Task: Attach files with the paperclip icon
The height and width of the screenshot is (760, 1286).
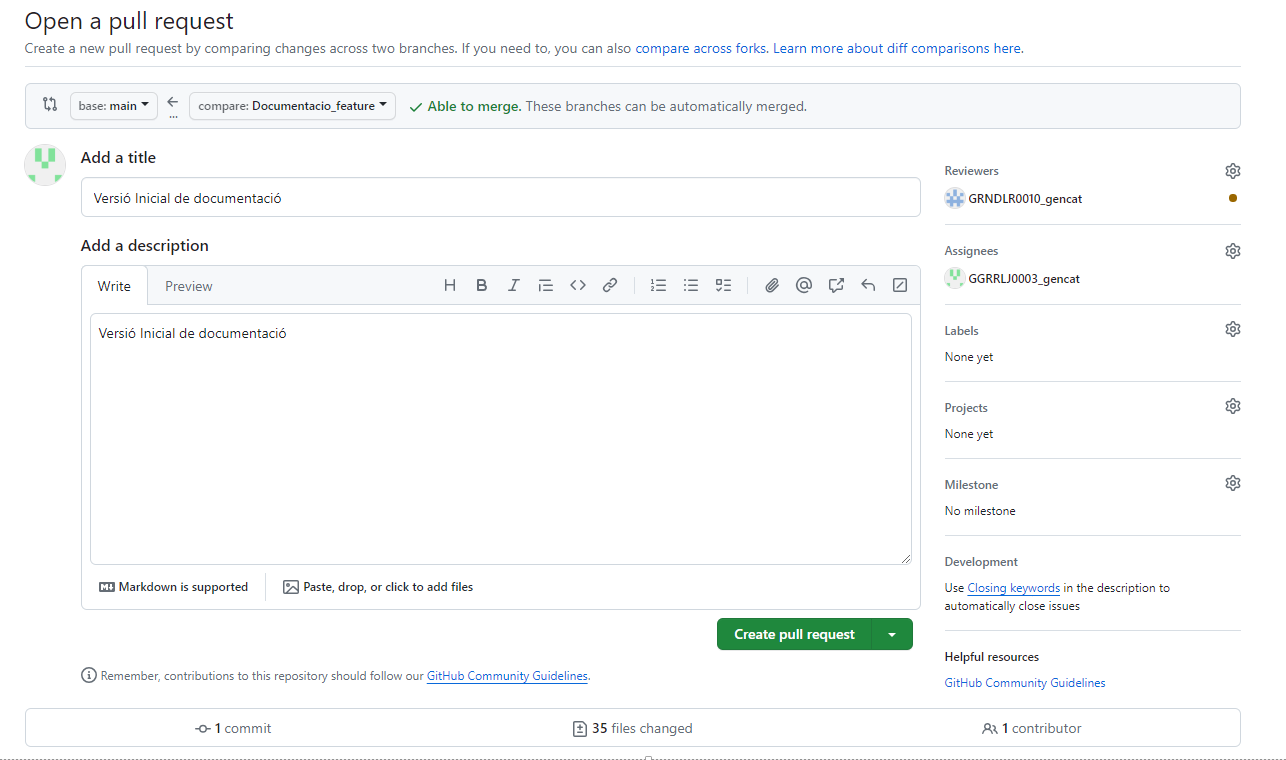Action: 772,285
